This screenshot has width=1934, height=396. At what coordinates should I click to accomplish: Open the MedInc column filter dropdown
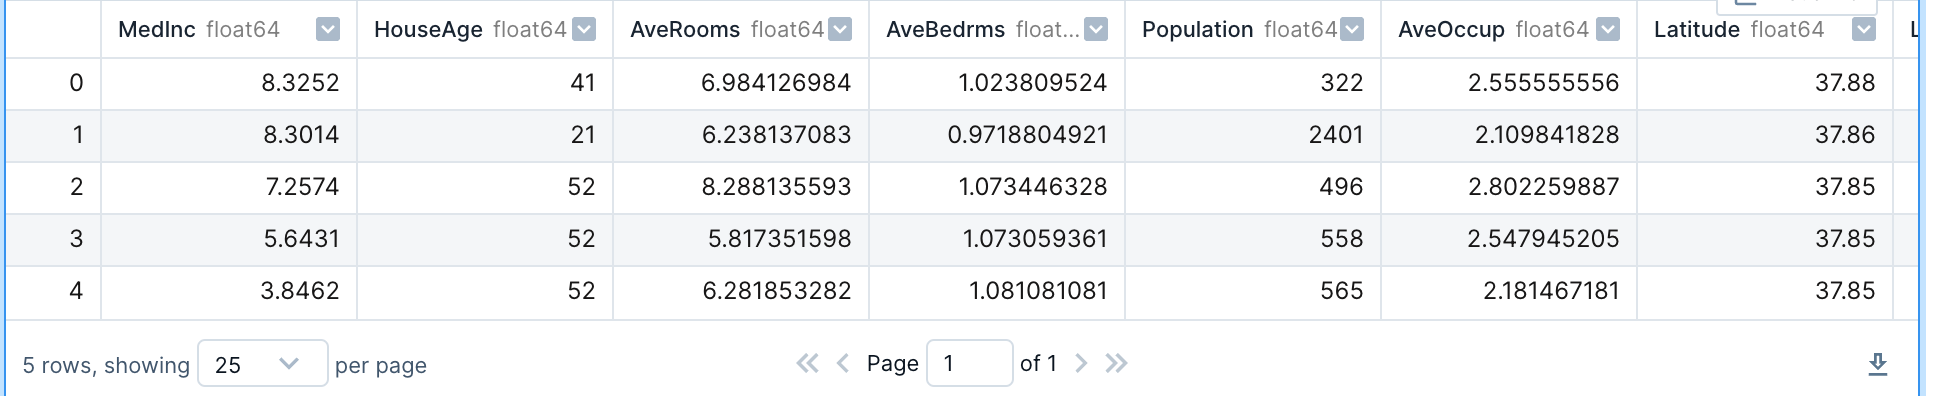click(328, 30)
